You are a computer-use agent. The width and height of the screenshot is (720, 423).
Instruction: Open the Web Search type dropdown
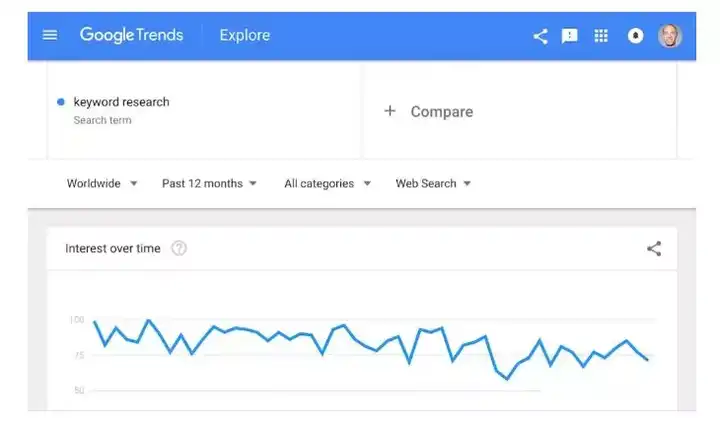[433, 184]
